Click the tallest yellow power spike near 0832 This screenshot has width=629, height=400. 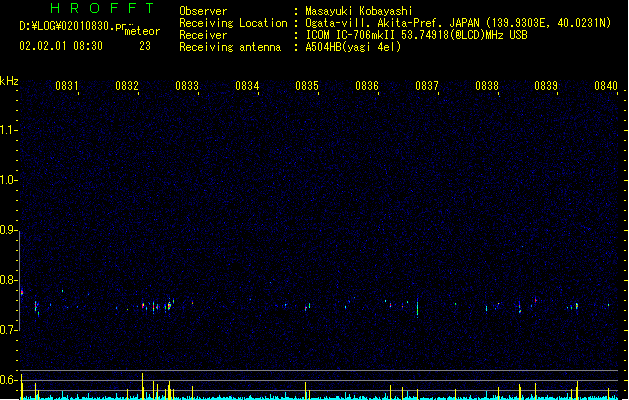pos(142,386)
